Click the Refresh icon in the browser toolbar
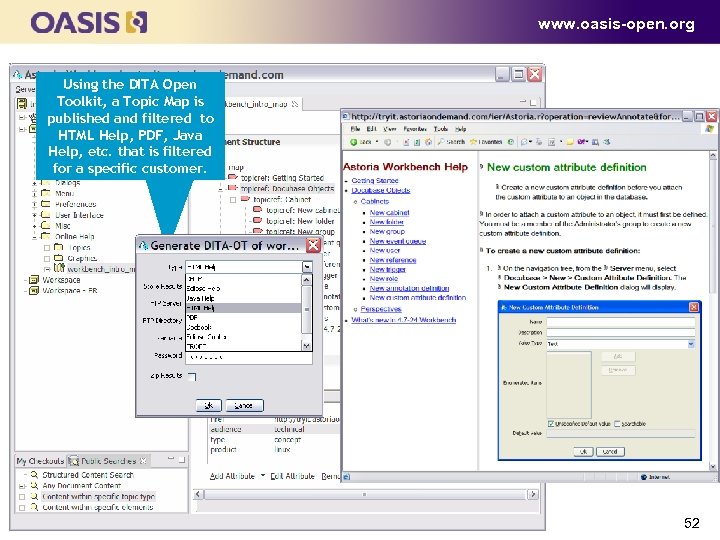 coord(417,142)
